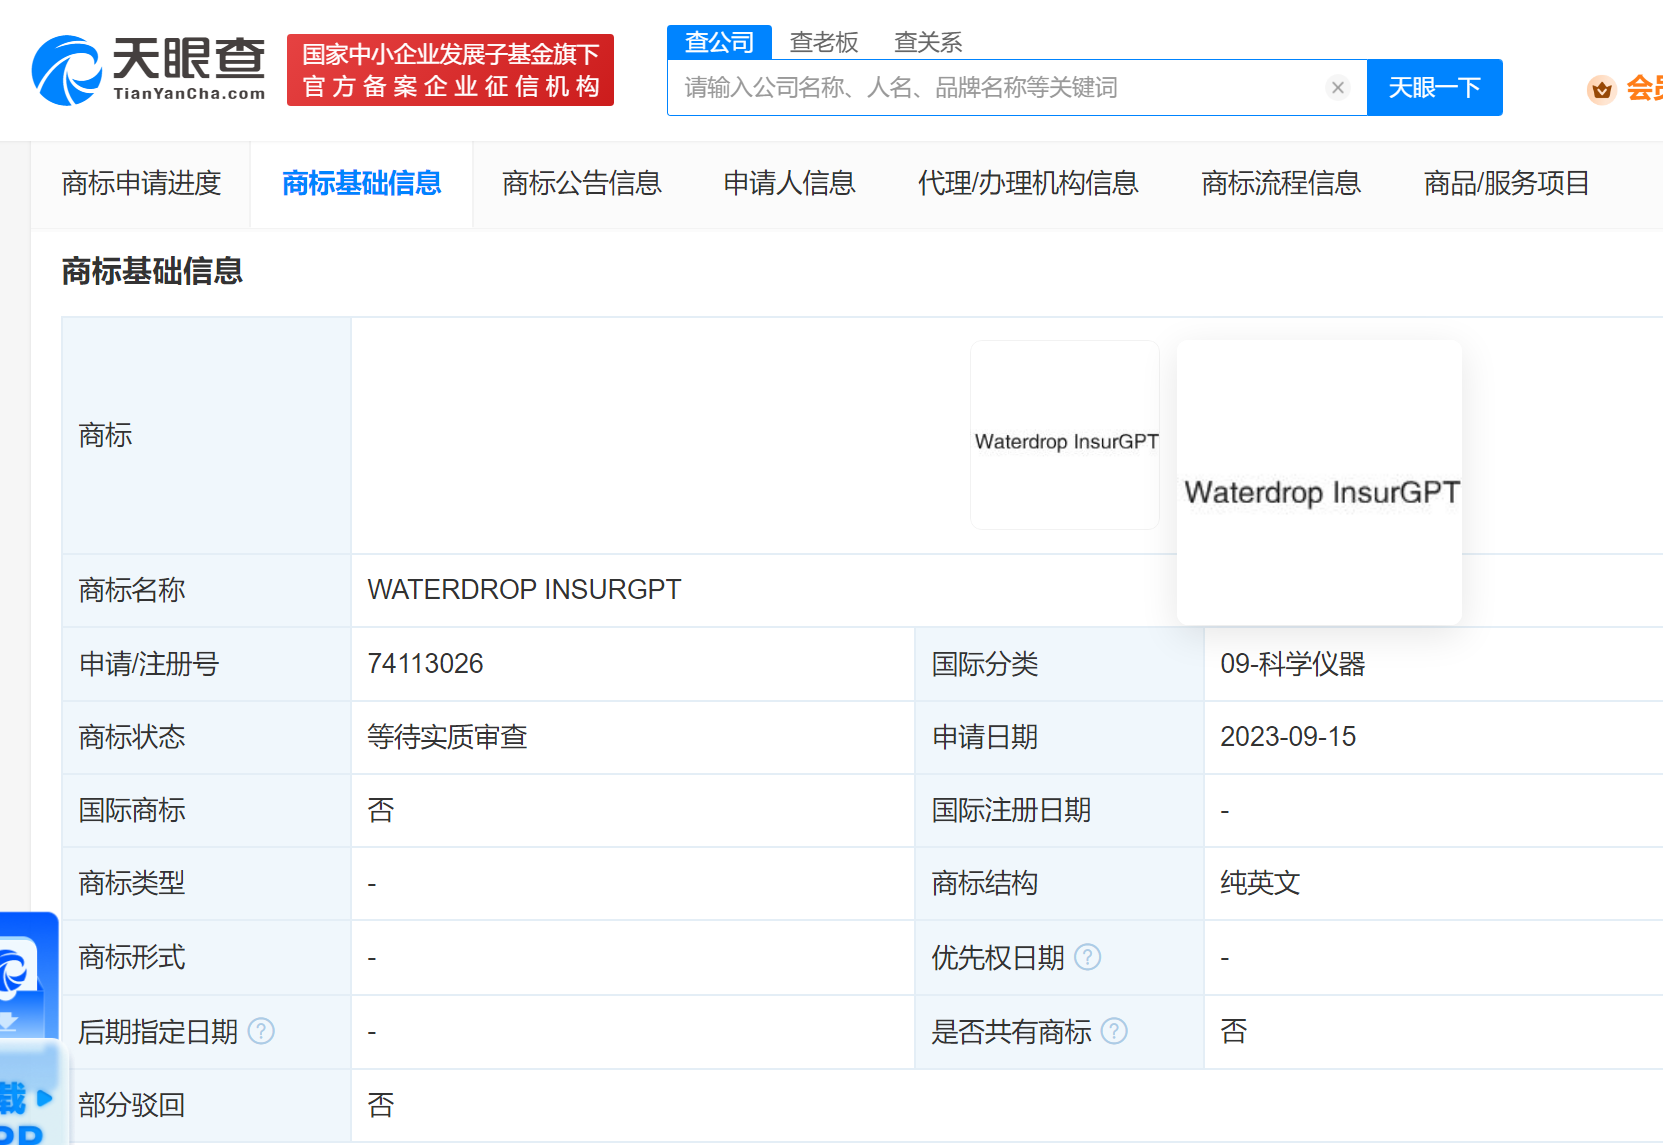
Task: Click the 国际商标 label cell
Action: pos(207,810)
